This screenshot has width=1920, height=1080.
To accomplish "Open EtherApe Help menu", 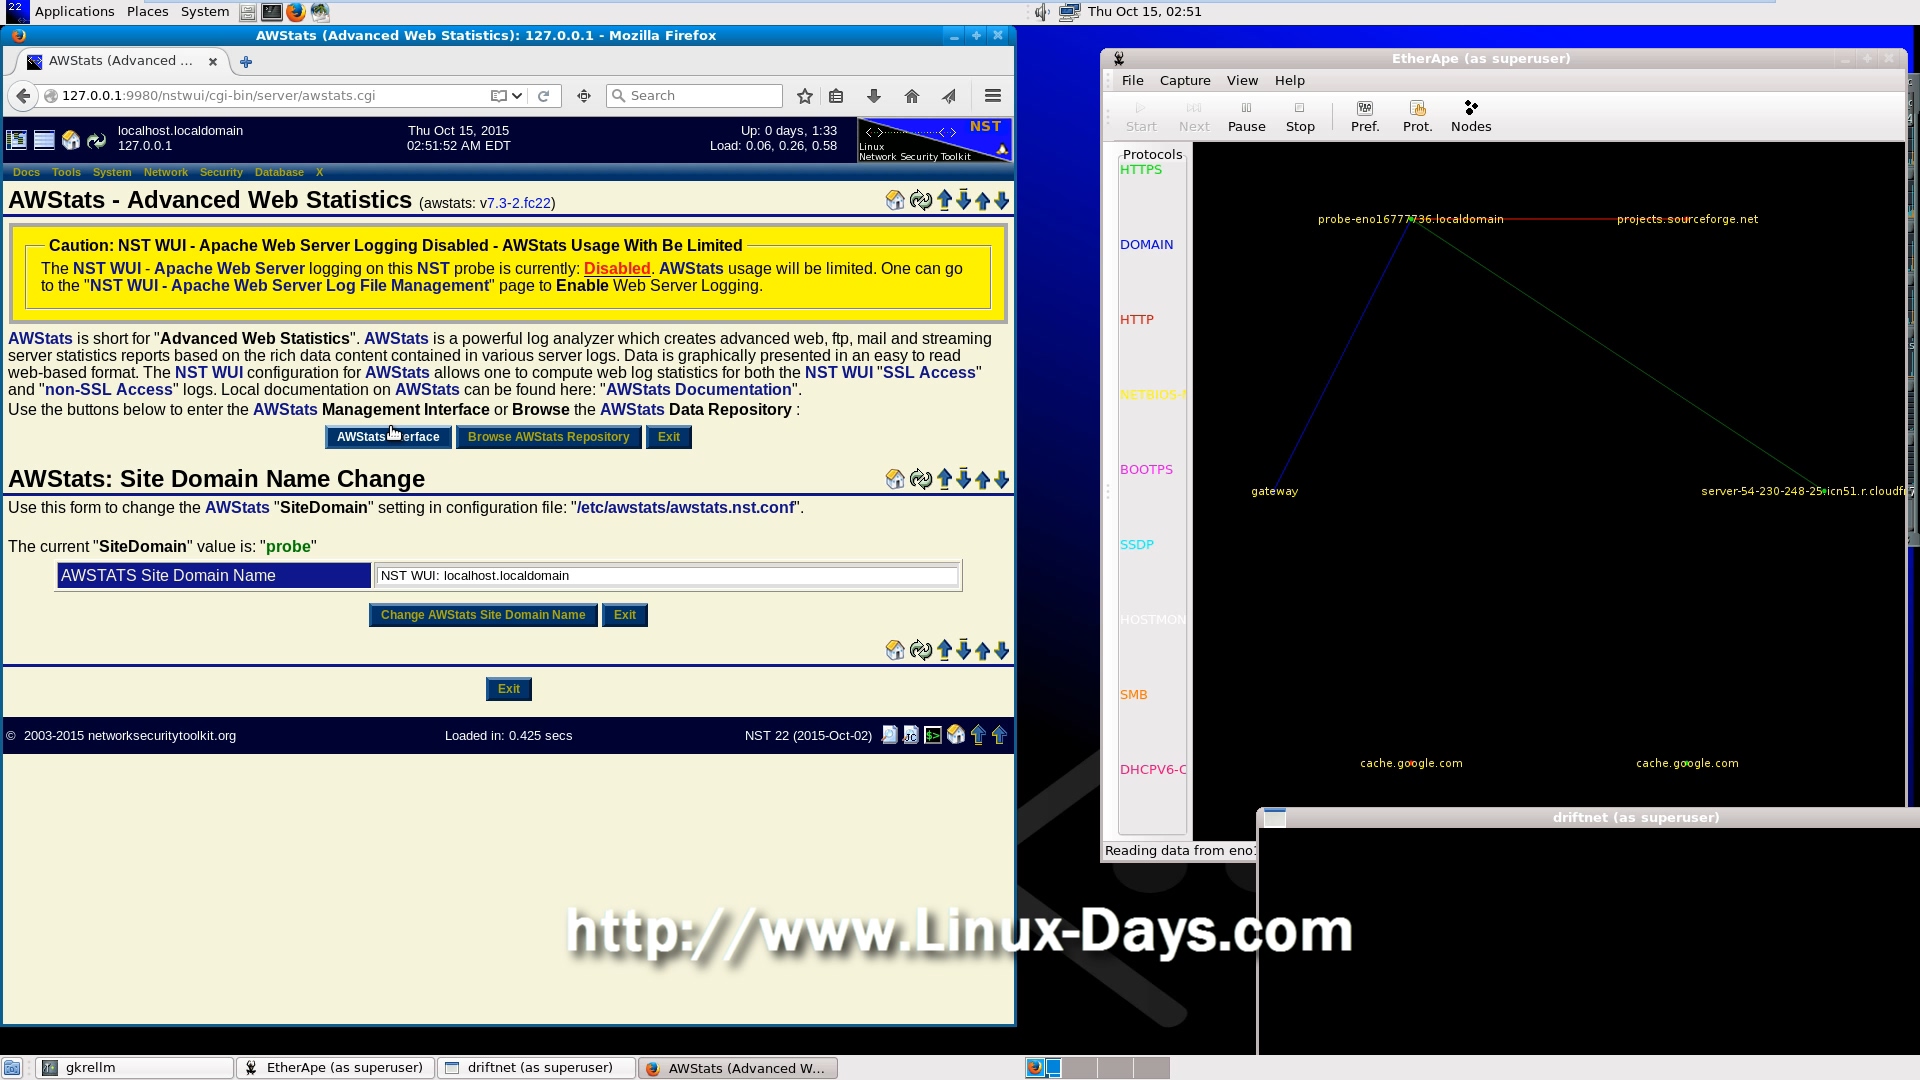I will click(1289, 81).
